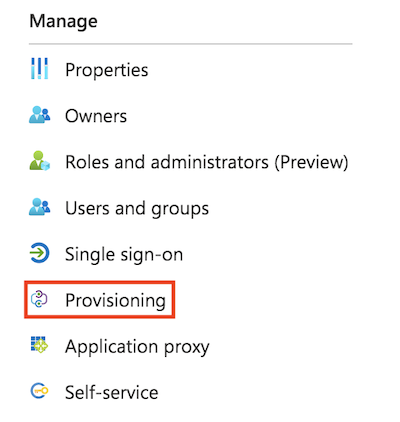Open Single sign-on settings
400x422 pixels.
click(x=124, y=254)
